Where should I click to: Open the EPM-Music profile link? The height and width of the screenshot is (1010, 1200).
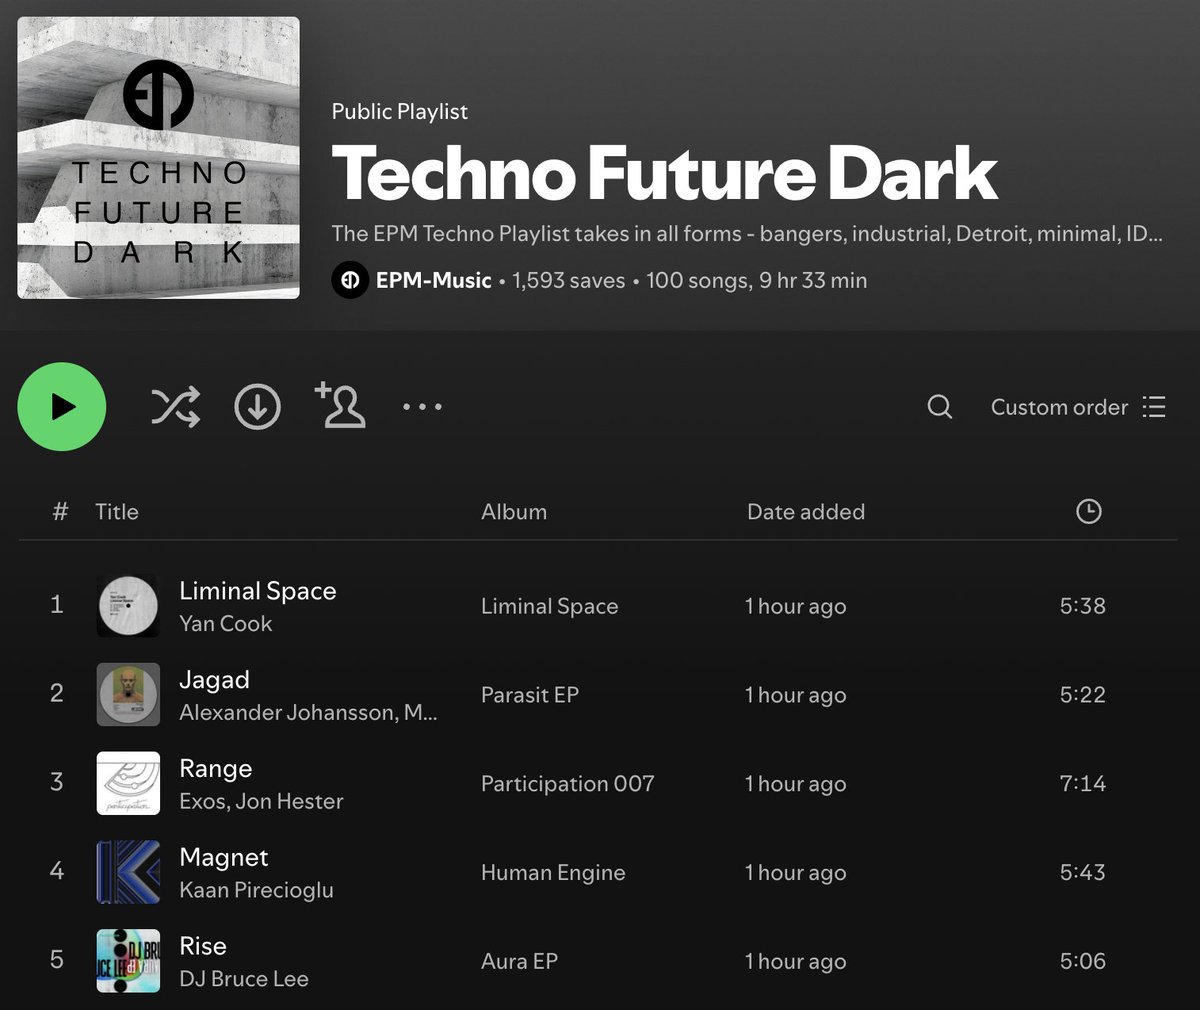coord(434,281)
